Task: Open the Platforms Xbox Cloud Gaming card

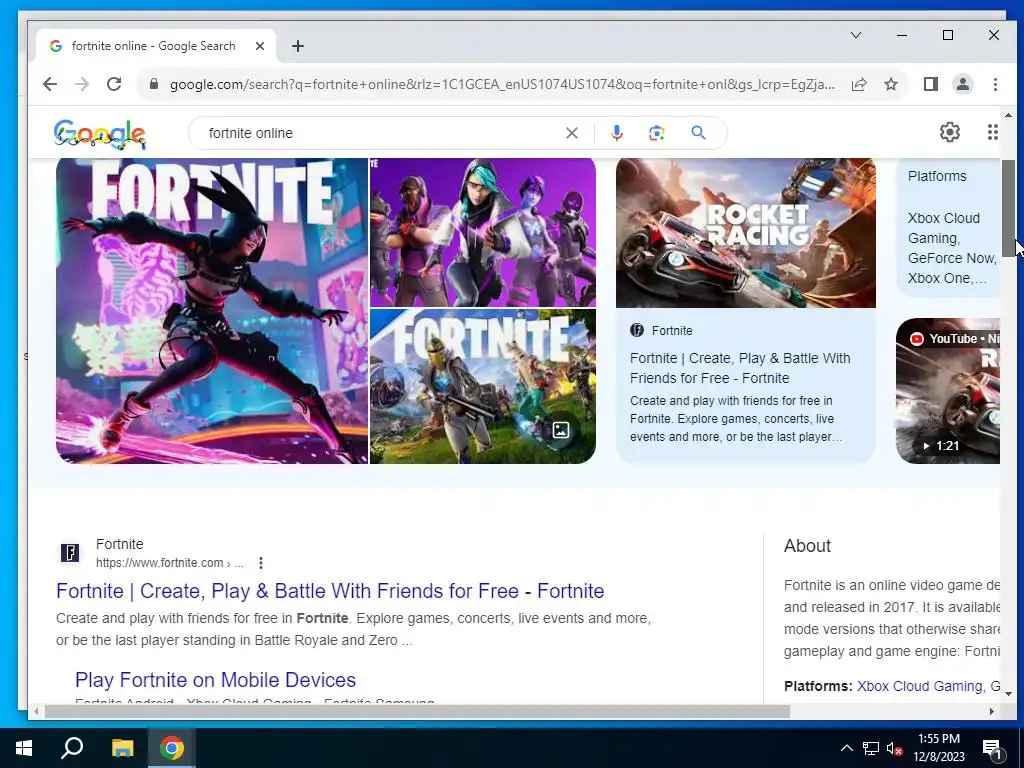Action: [x=948, y=227]
